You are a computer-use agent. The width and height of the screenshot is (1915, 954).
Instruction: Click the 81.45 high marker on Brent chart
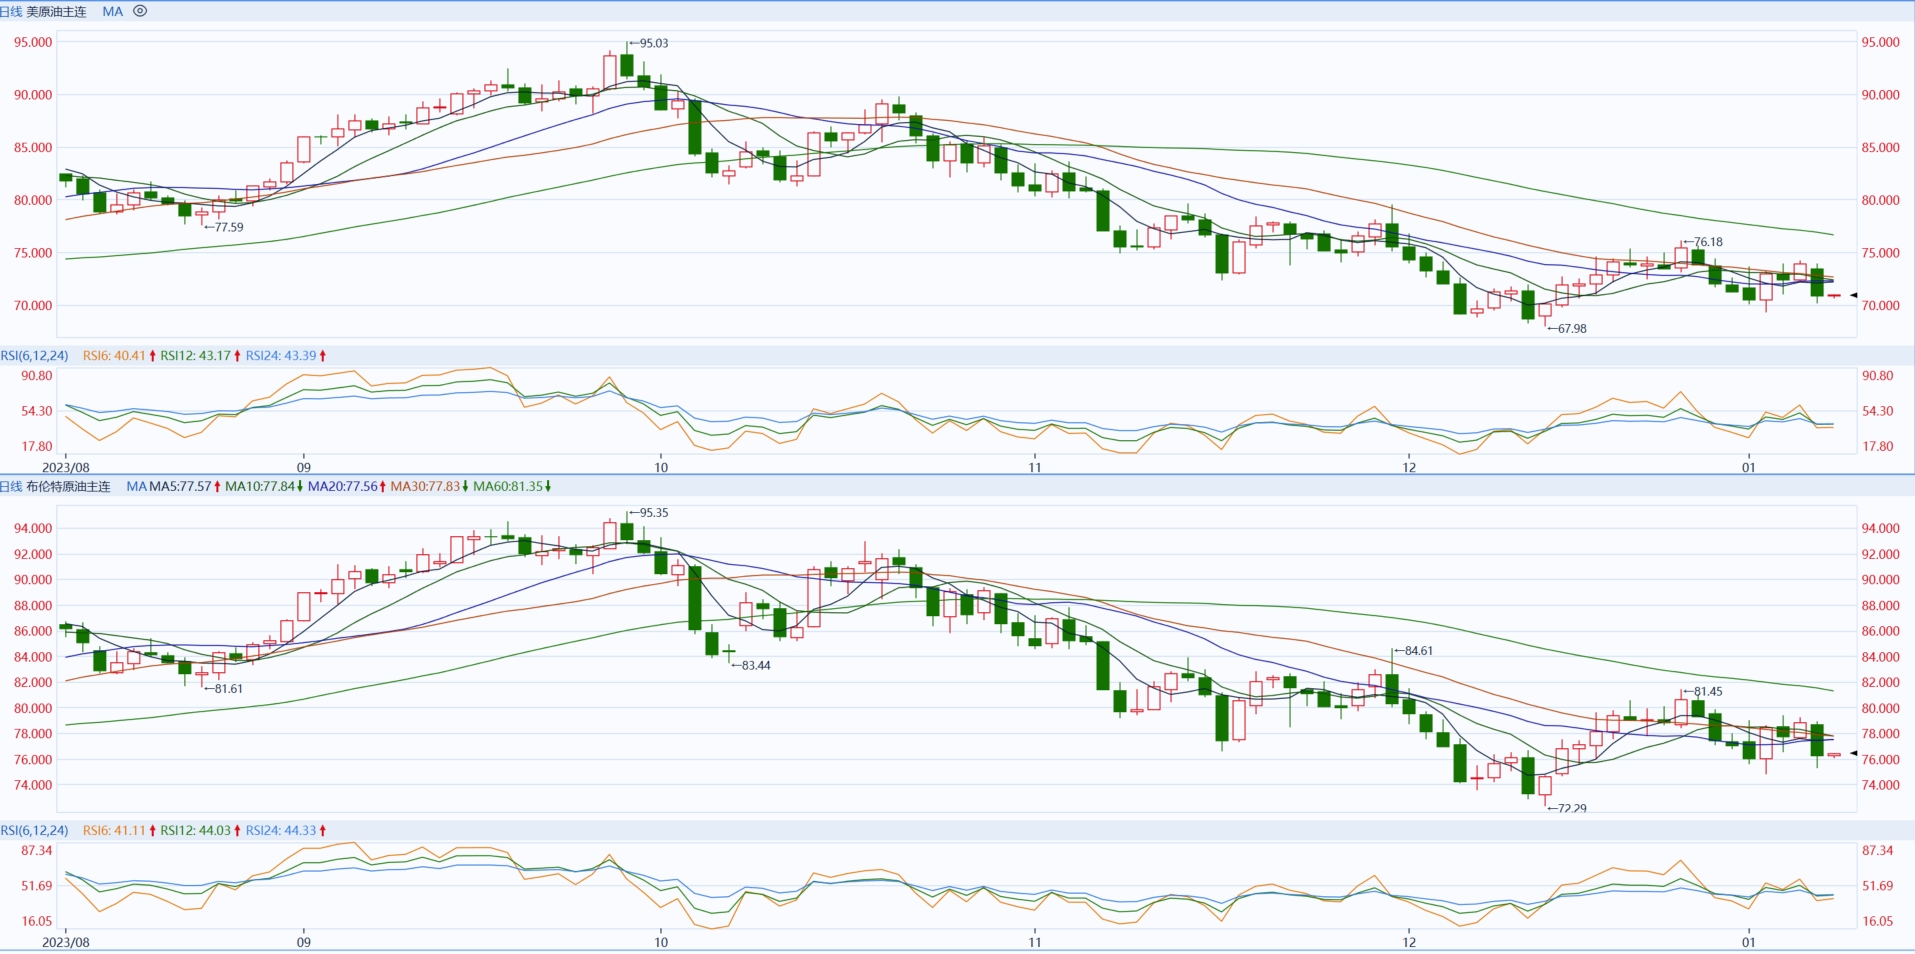point(1703,692)
